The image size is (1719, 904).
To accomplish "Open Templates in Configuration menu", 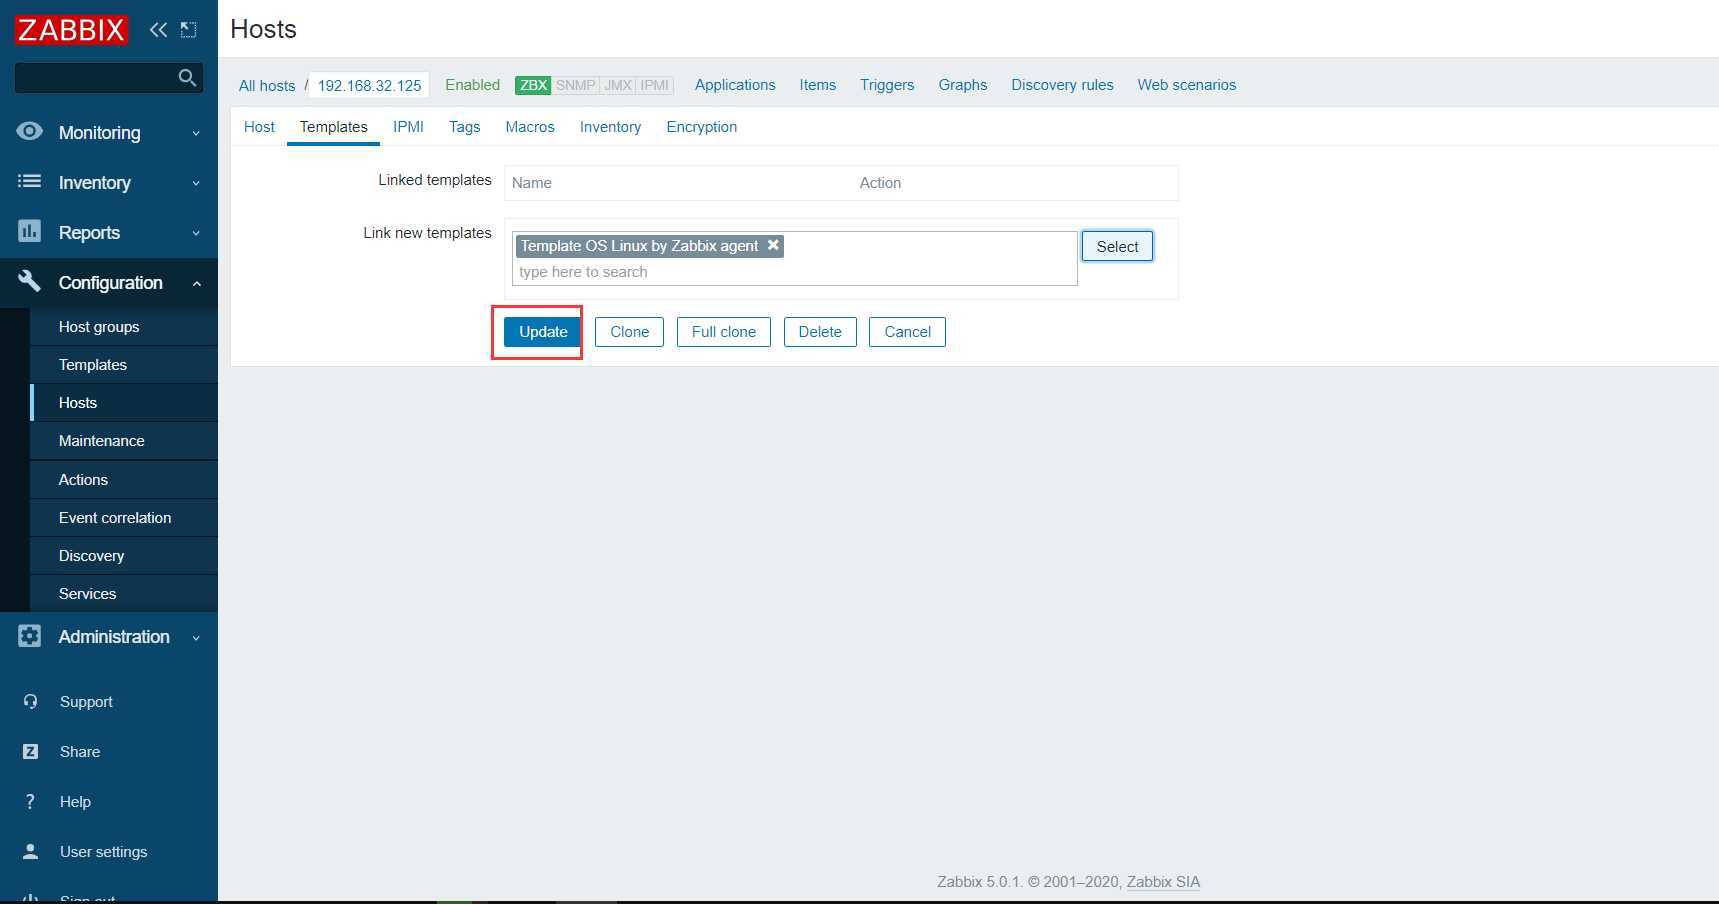I will point(124,365).
